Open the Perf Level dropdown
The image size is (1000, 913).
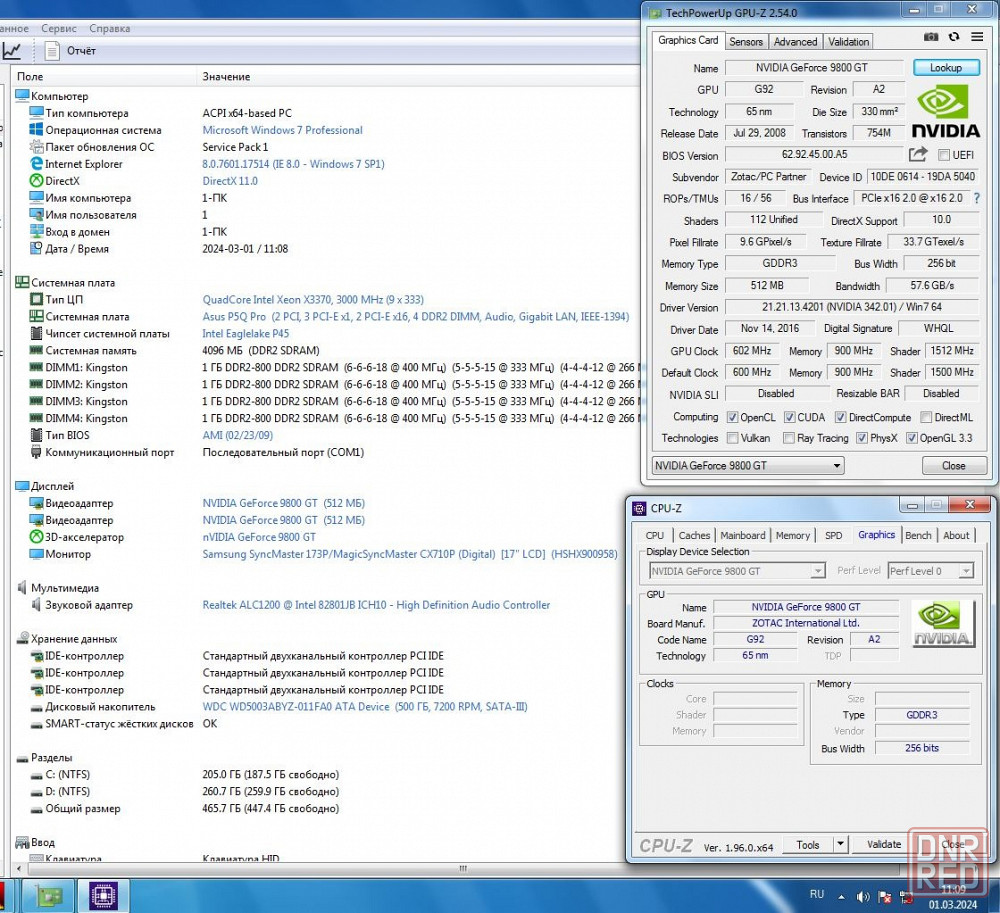(931, 571)
